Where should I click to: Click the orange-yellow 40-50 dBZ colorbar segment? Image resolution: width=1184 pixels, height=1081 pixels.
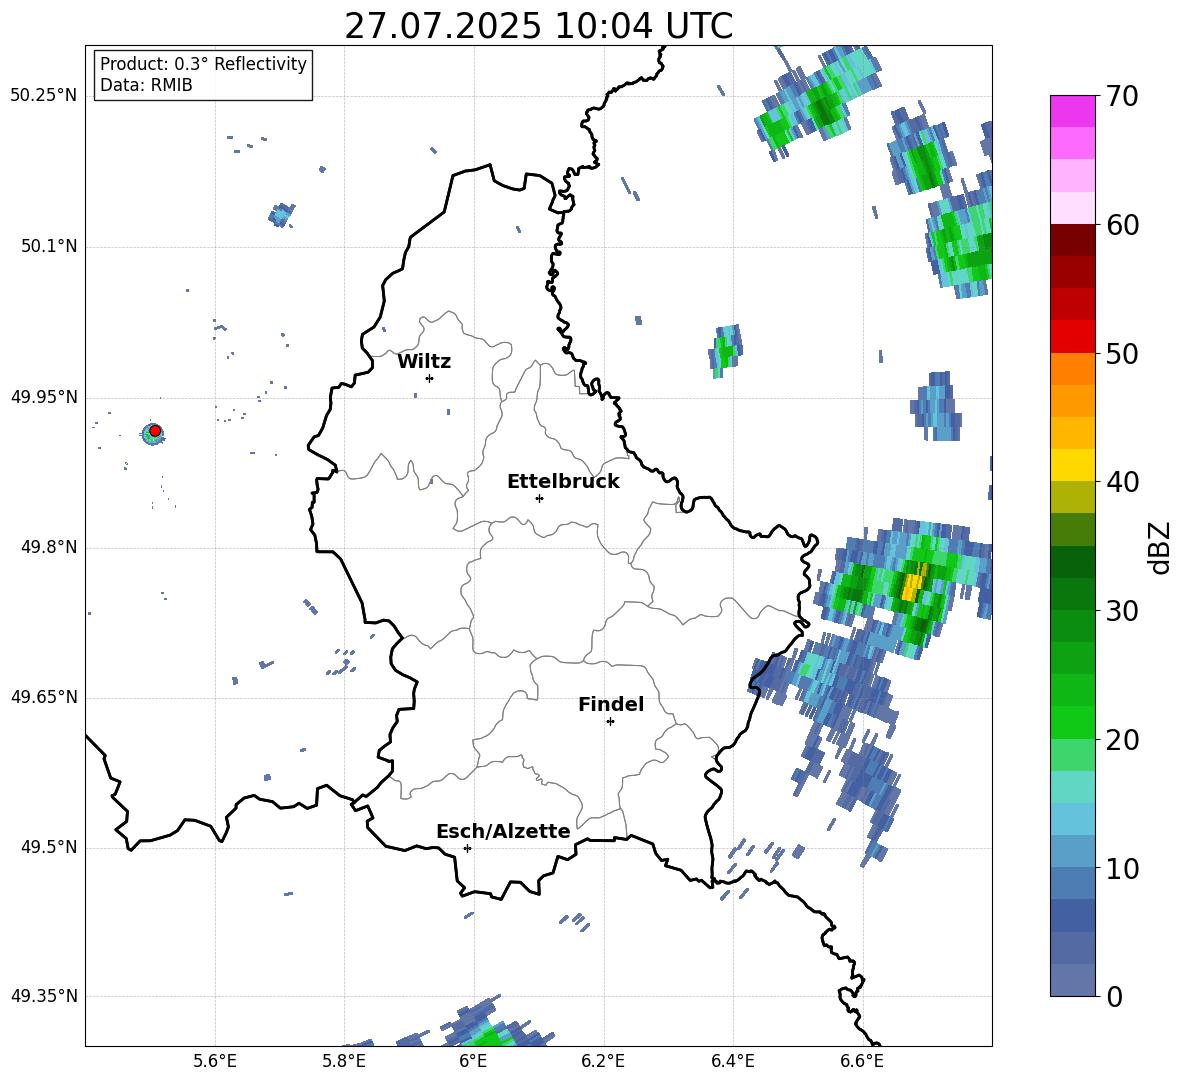pyautogui.click(x=1072, y=417)
